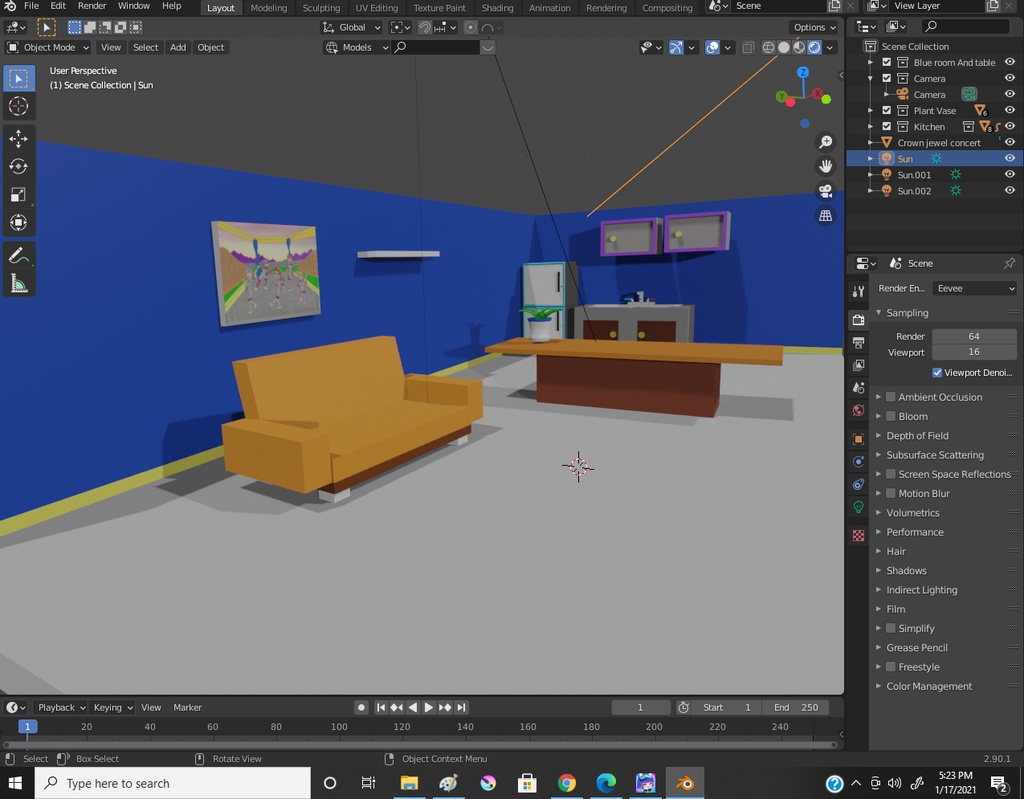Open the Object properties tab (orange square)
1024x799 pixels.
pos(858,439)
